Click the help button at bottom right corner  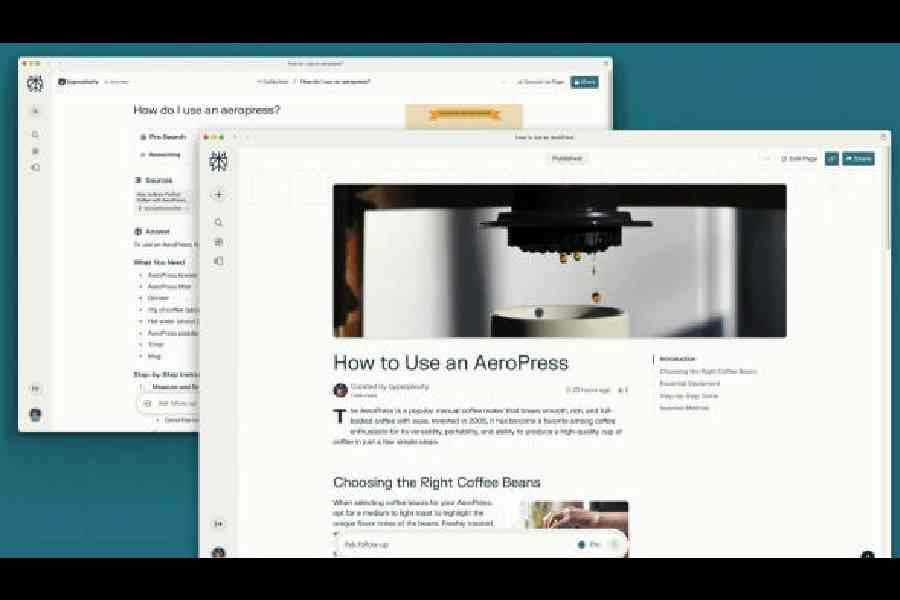pyautogui.click(x=867, y=555)
